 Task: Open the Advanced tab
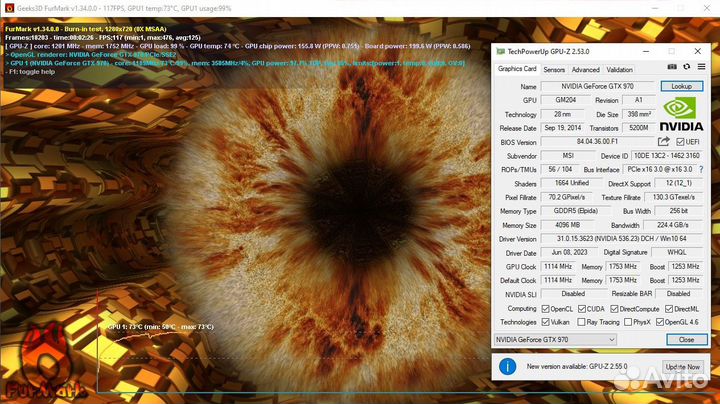(x=585, y=70)
